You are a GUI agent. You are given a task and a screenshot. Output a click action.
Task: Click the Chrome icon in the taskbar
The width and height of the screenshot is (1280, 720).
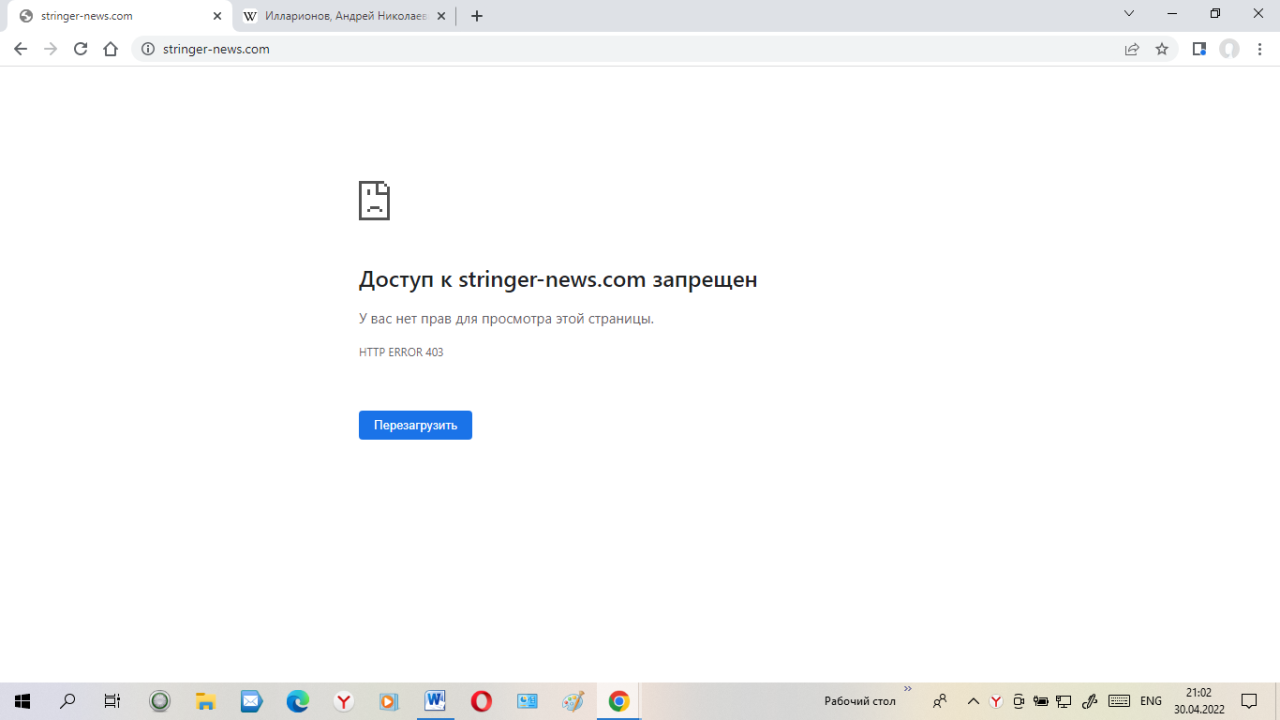point(619,701)
